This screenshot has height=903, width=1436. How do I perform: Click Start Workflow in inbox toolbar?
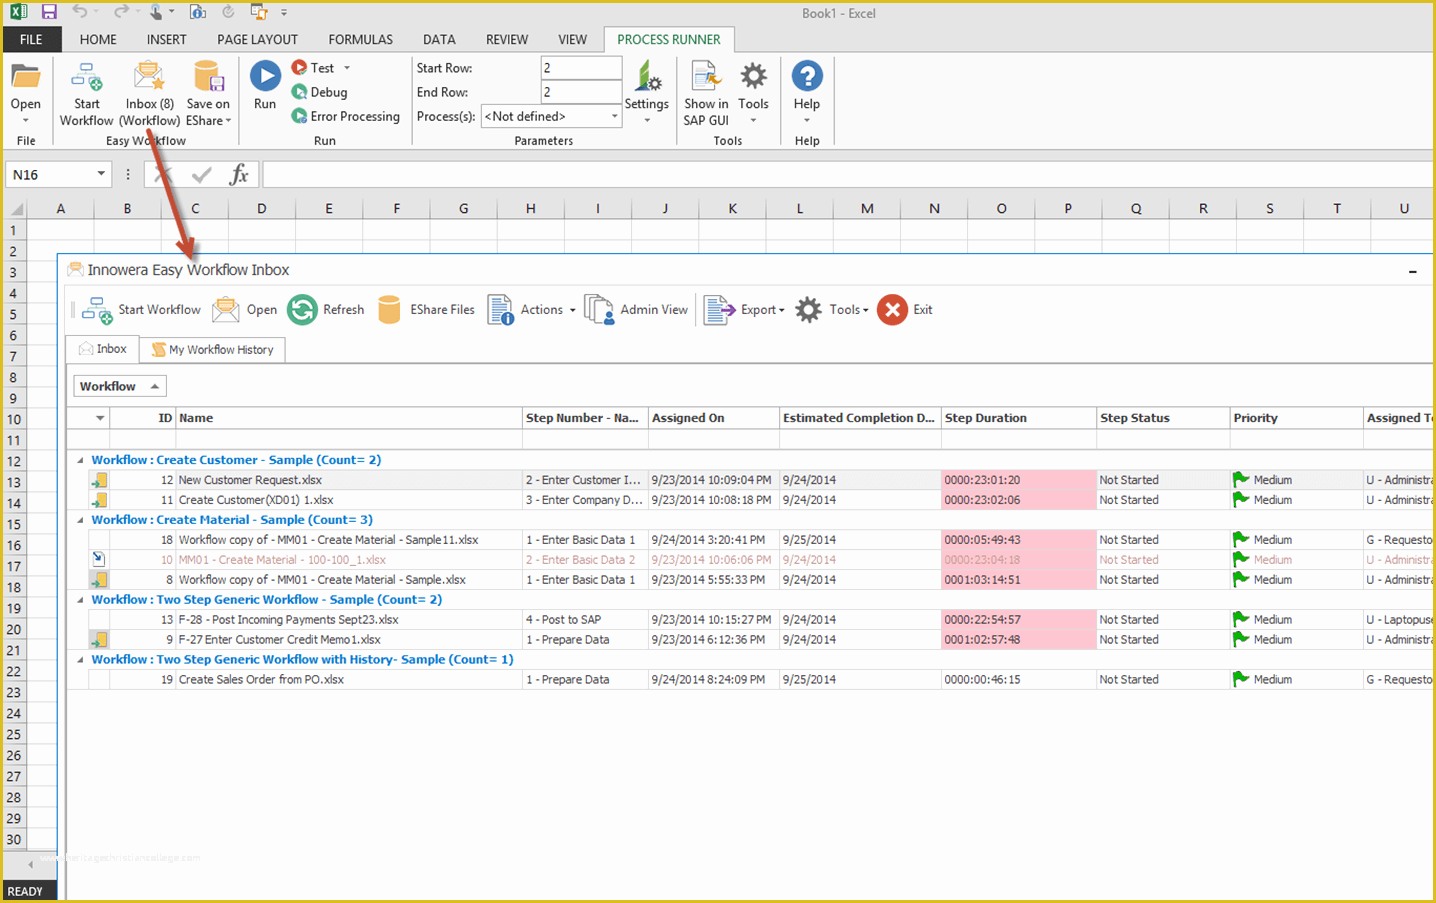click(x=141, y=310)
